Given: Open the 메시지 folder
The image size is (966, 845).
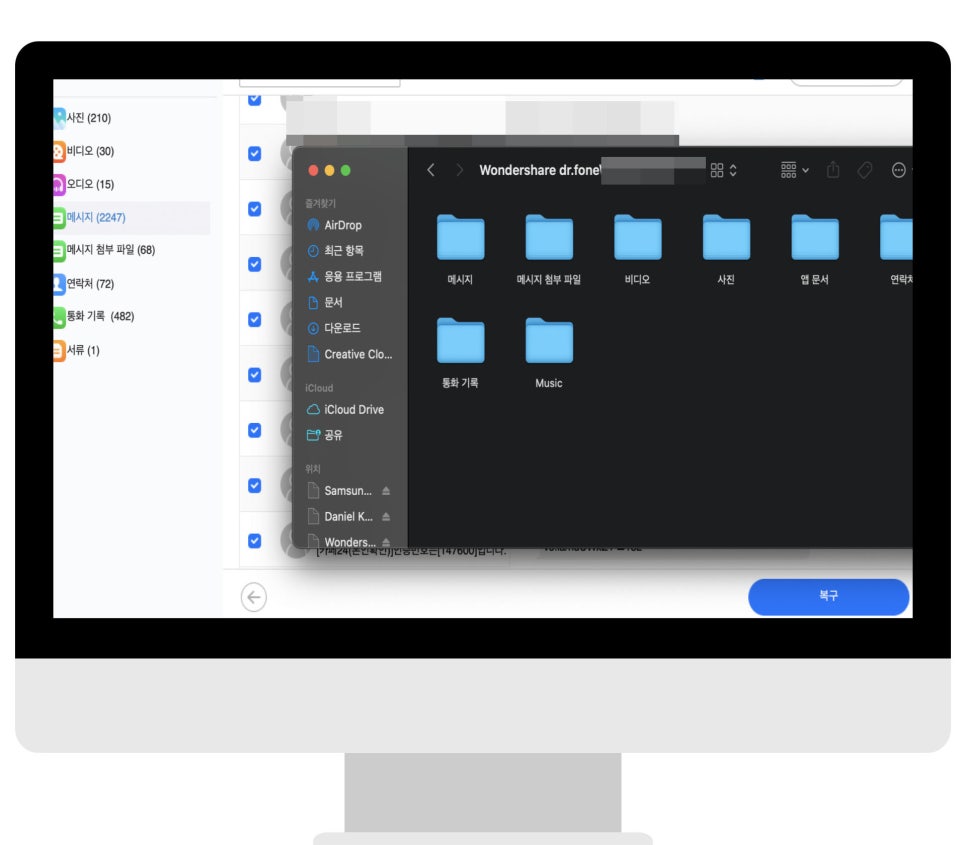Looking at the screenshot, I should (x=460, y=249).
